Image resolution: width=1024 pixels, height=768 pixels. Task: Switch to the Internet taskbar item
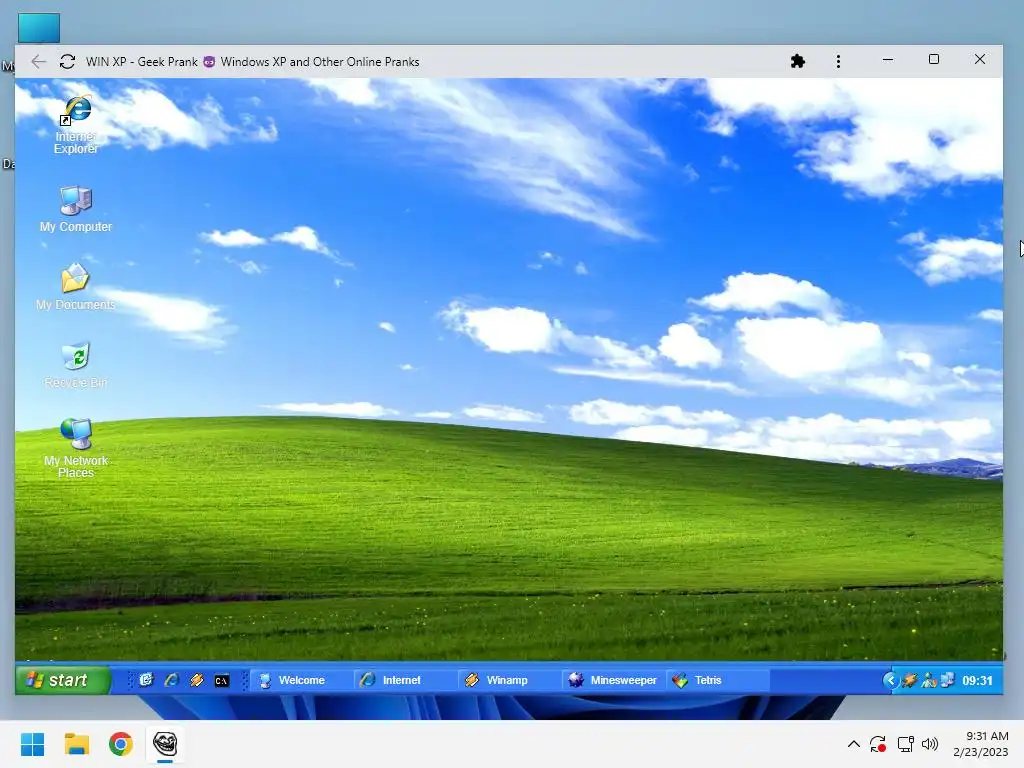pyautogui.click(x=405, y=680)
